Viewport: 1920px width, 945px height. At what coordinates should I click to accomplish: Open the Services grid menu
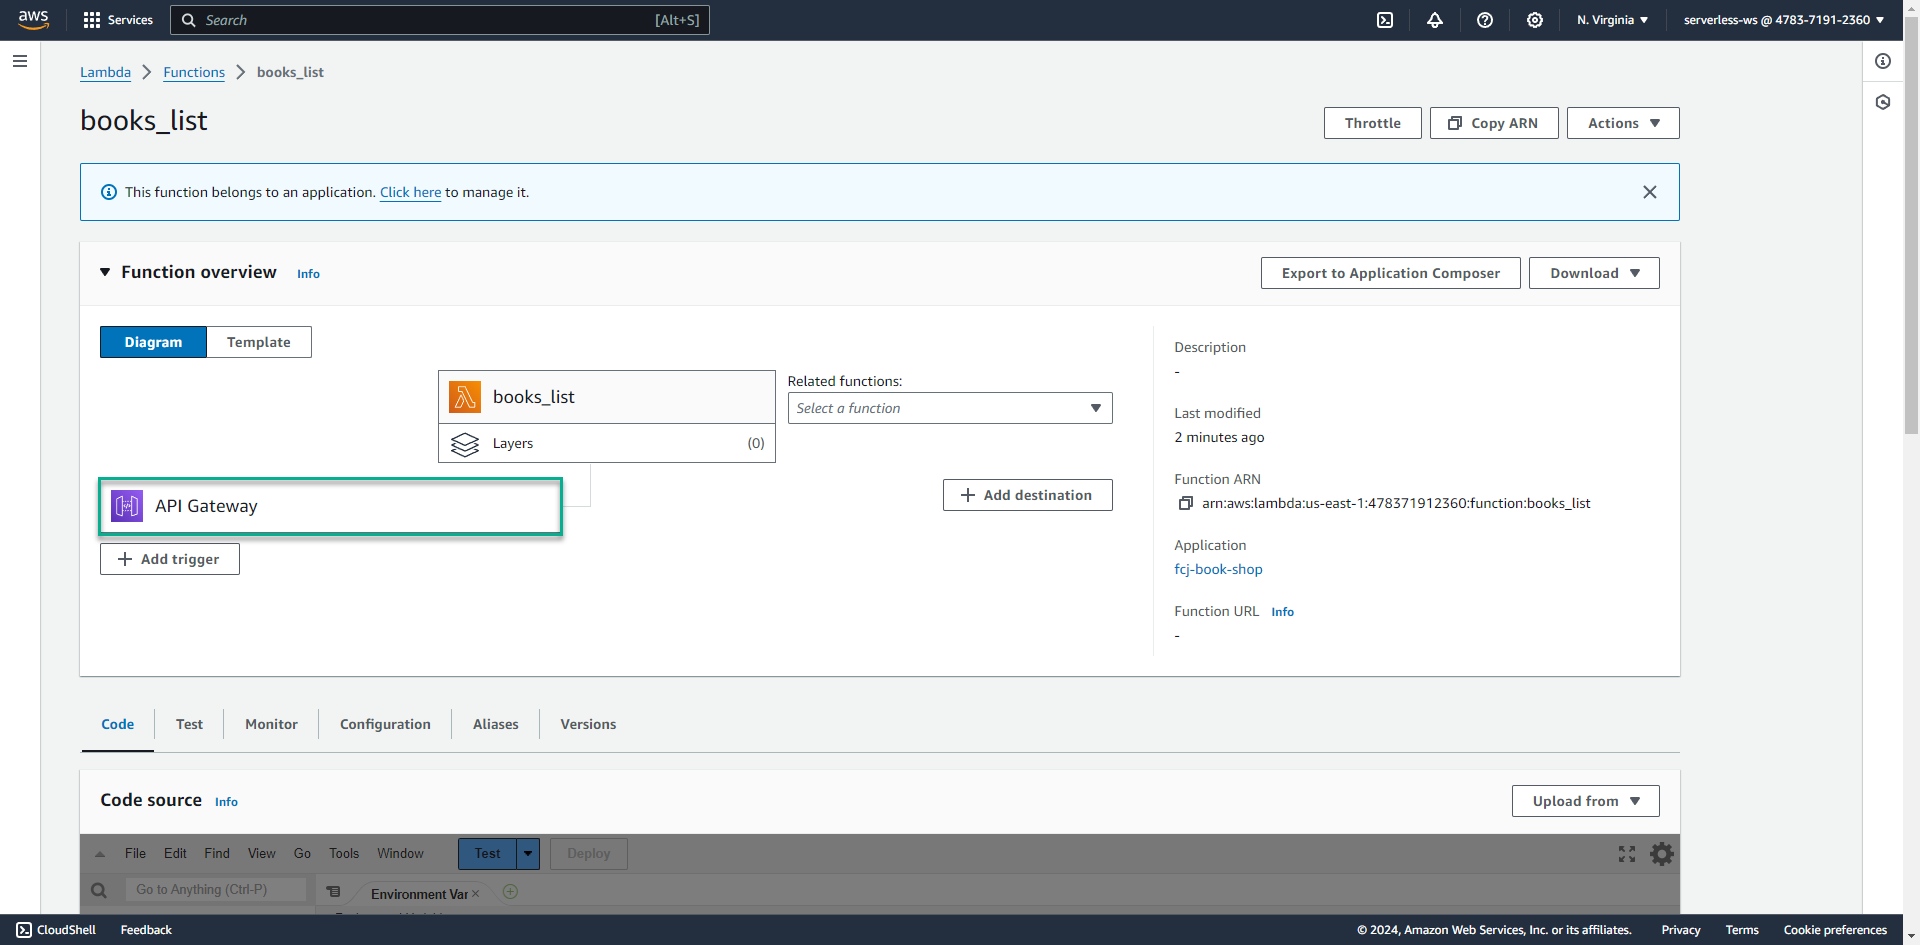click(x=118, y=20)
